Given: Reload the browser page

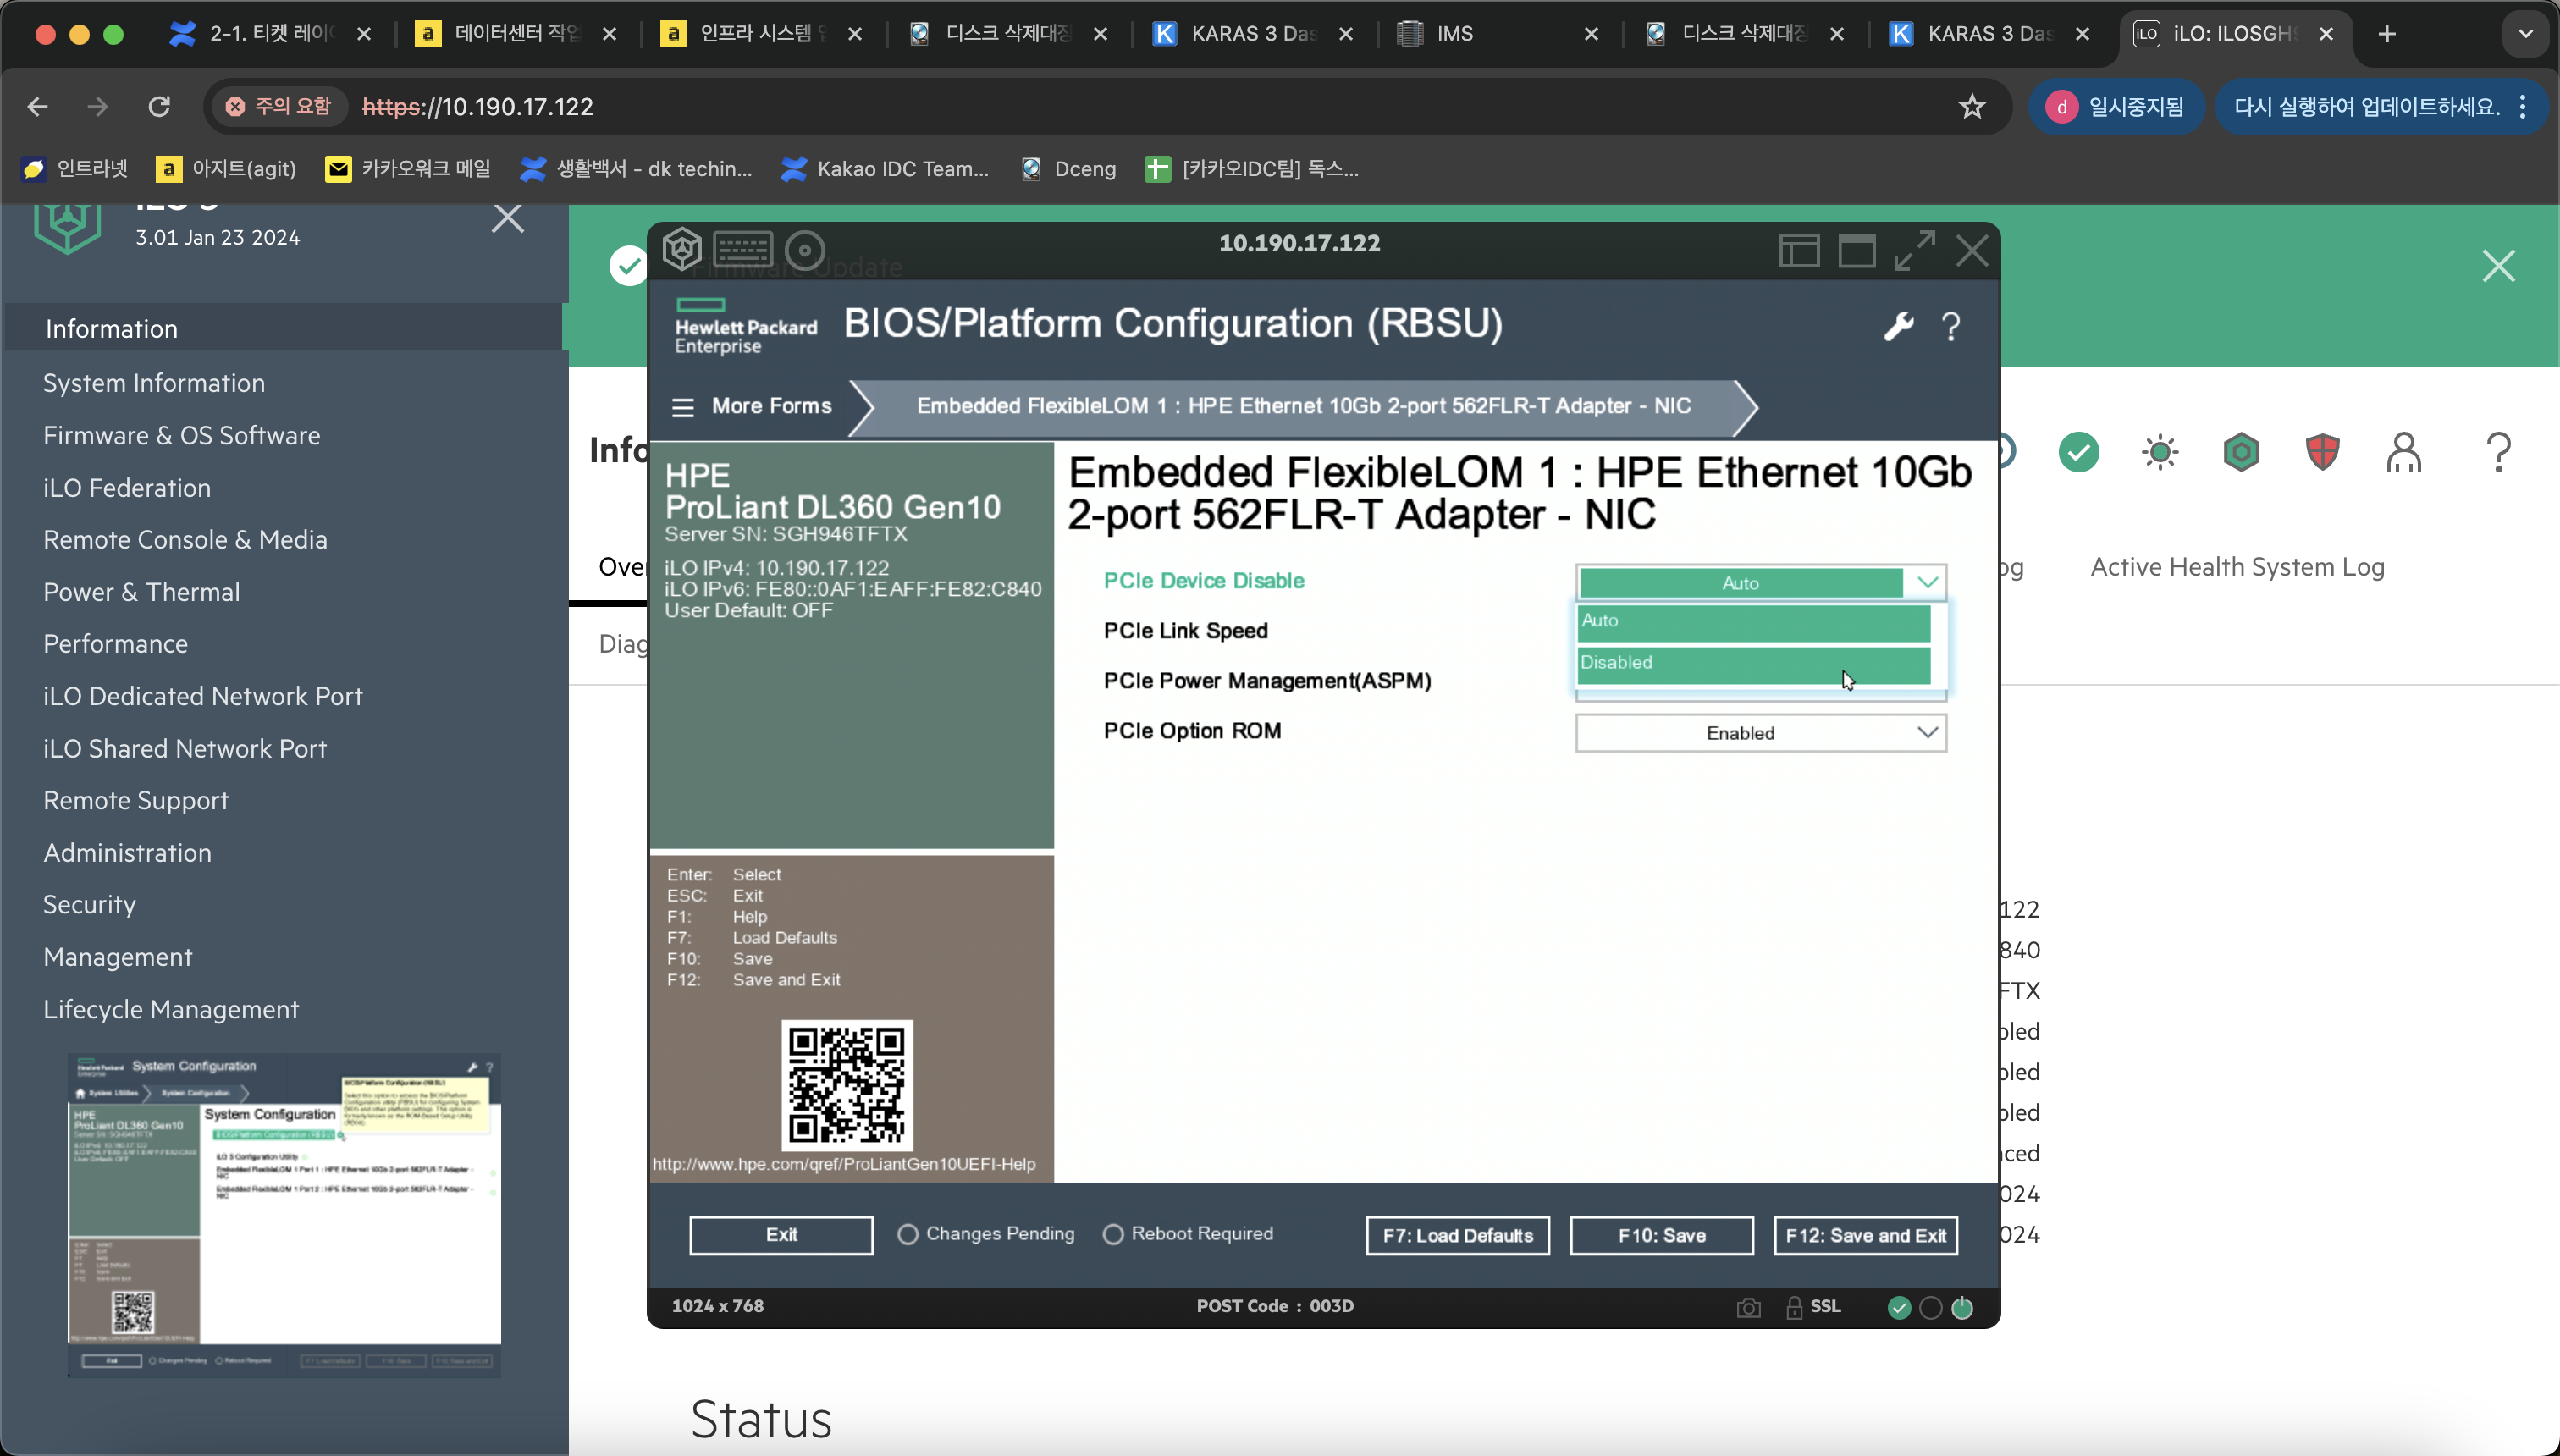Looking at the screenshot, I should [159, 106].
